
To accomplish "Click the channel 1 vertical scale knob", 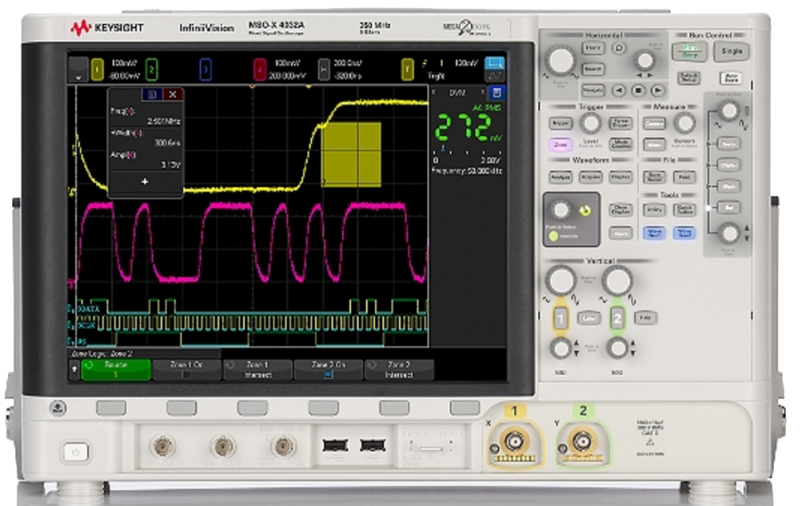I will (x=561, y=281).
